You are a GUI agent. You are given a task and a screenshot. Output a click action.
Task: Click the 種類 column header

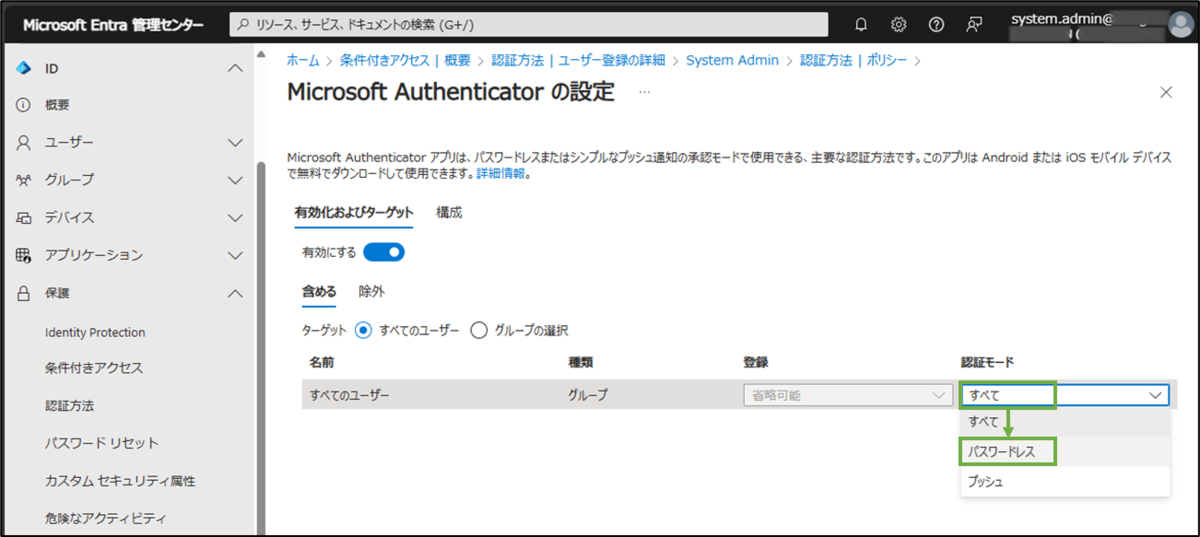tap(581, 362)
